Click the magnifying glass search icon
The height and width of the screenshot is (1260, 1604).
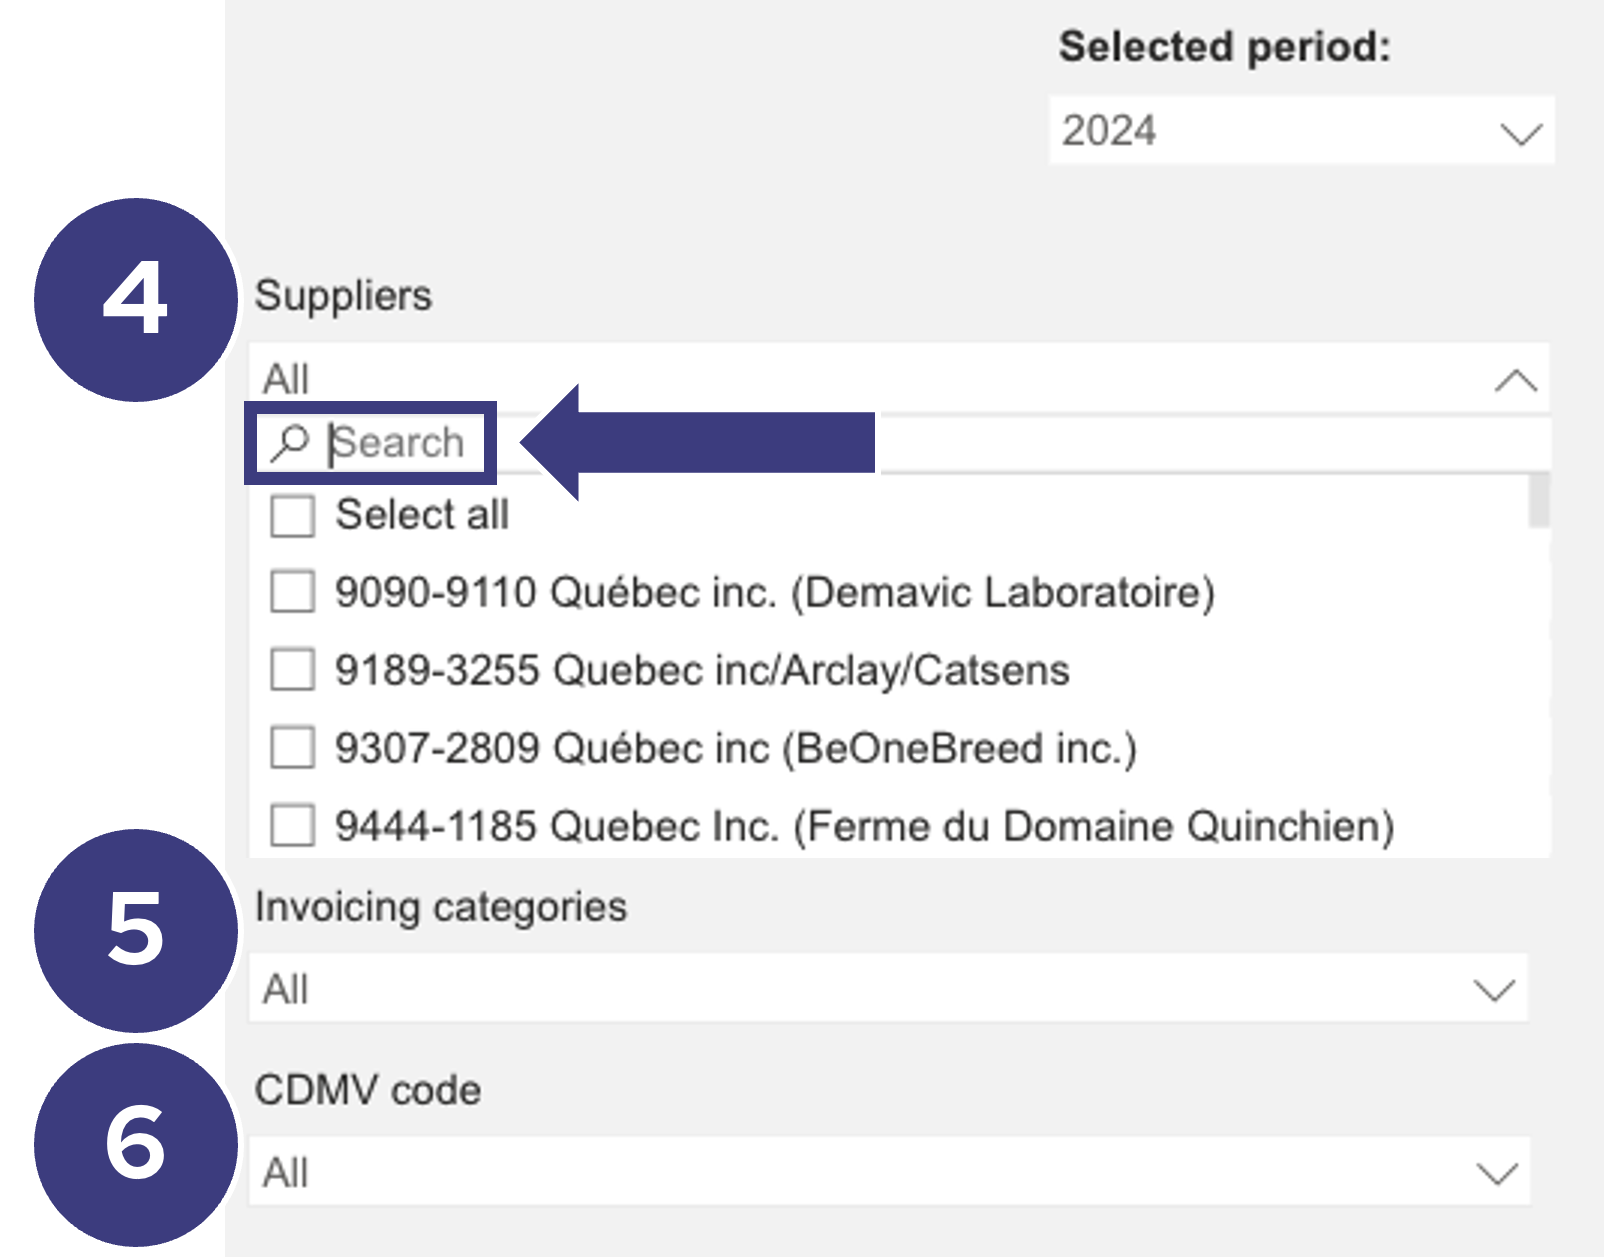[290, 442]
